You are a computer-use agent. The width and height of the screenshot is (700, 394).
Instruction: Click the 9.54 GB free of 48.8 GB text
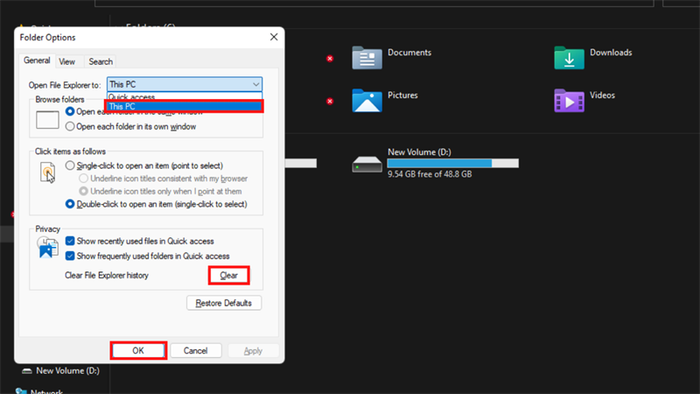429,174
